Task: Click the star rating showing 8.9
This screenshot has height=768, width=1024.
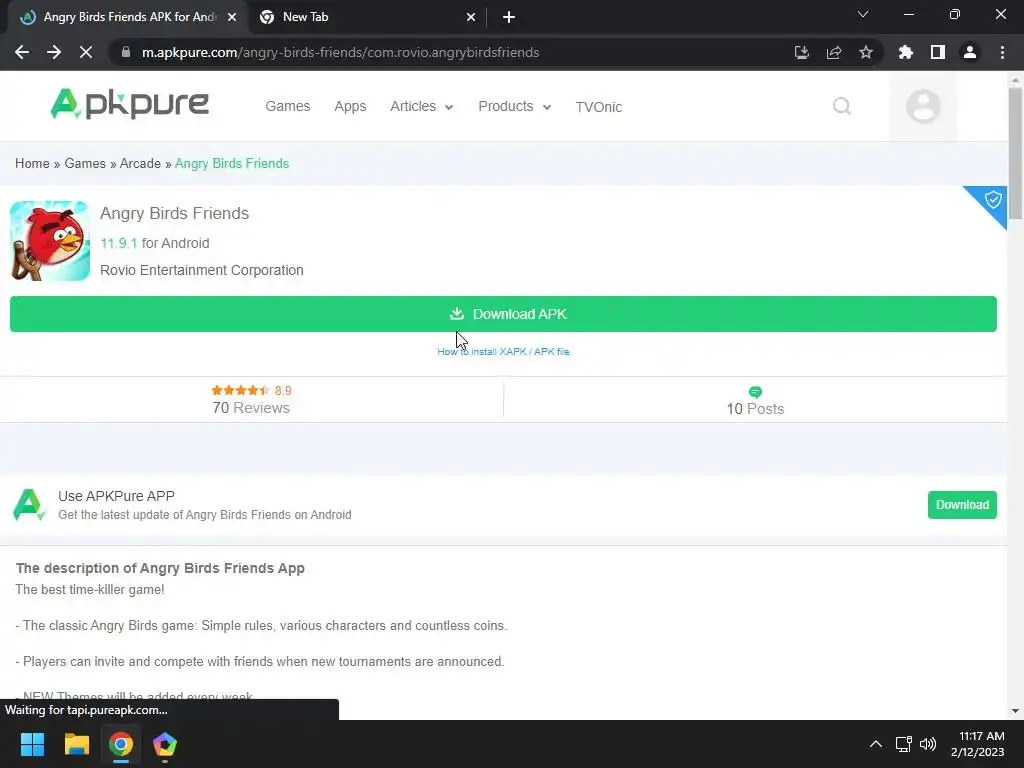Action: pos(251,391)
